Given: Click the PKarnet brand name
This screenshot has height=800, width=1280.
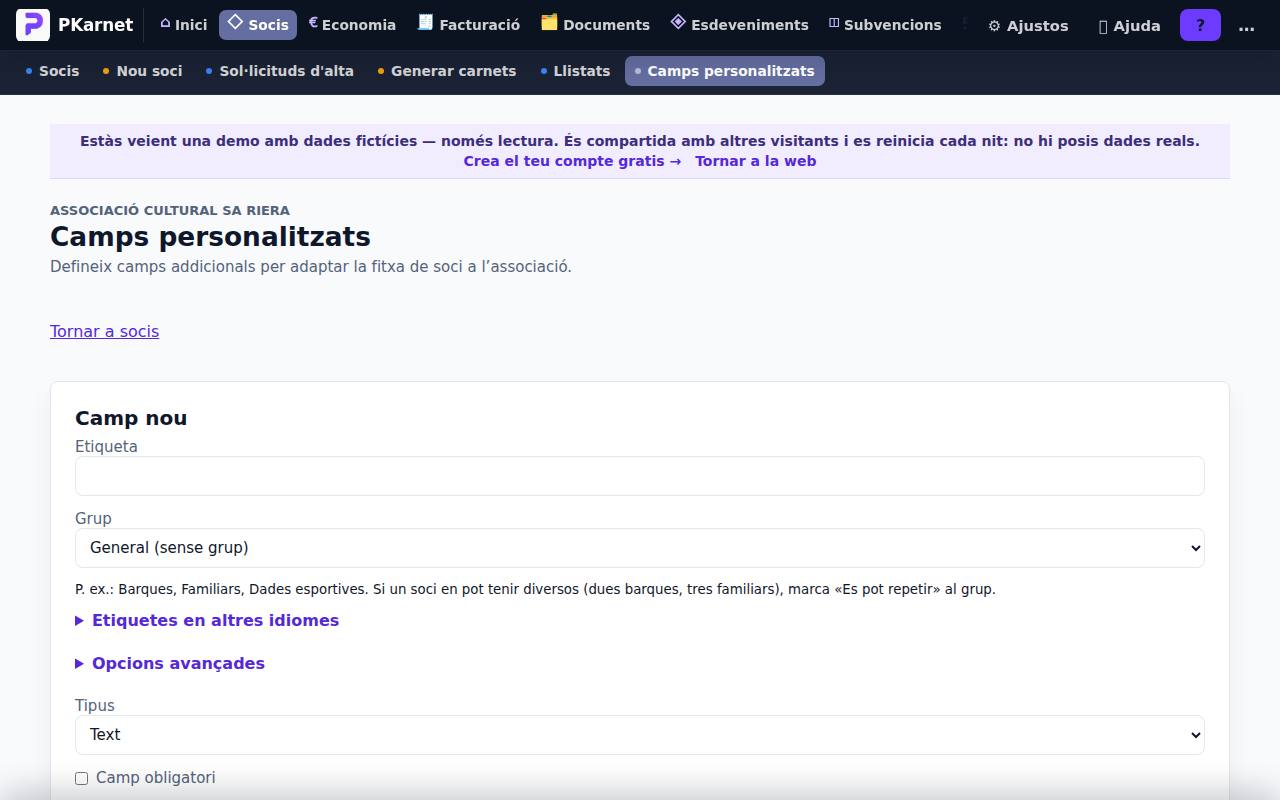Looking at the screenshot, I should pos(95,25).
